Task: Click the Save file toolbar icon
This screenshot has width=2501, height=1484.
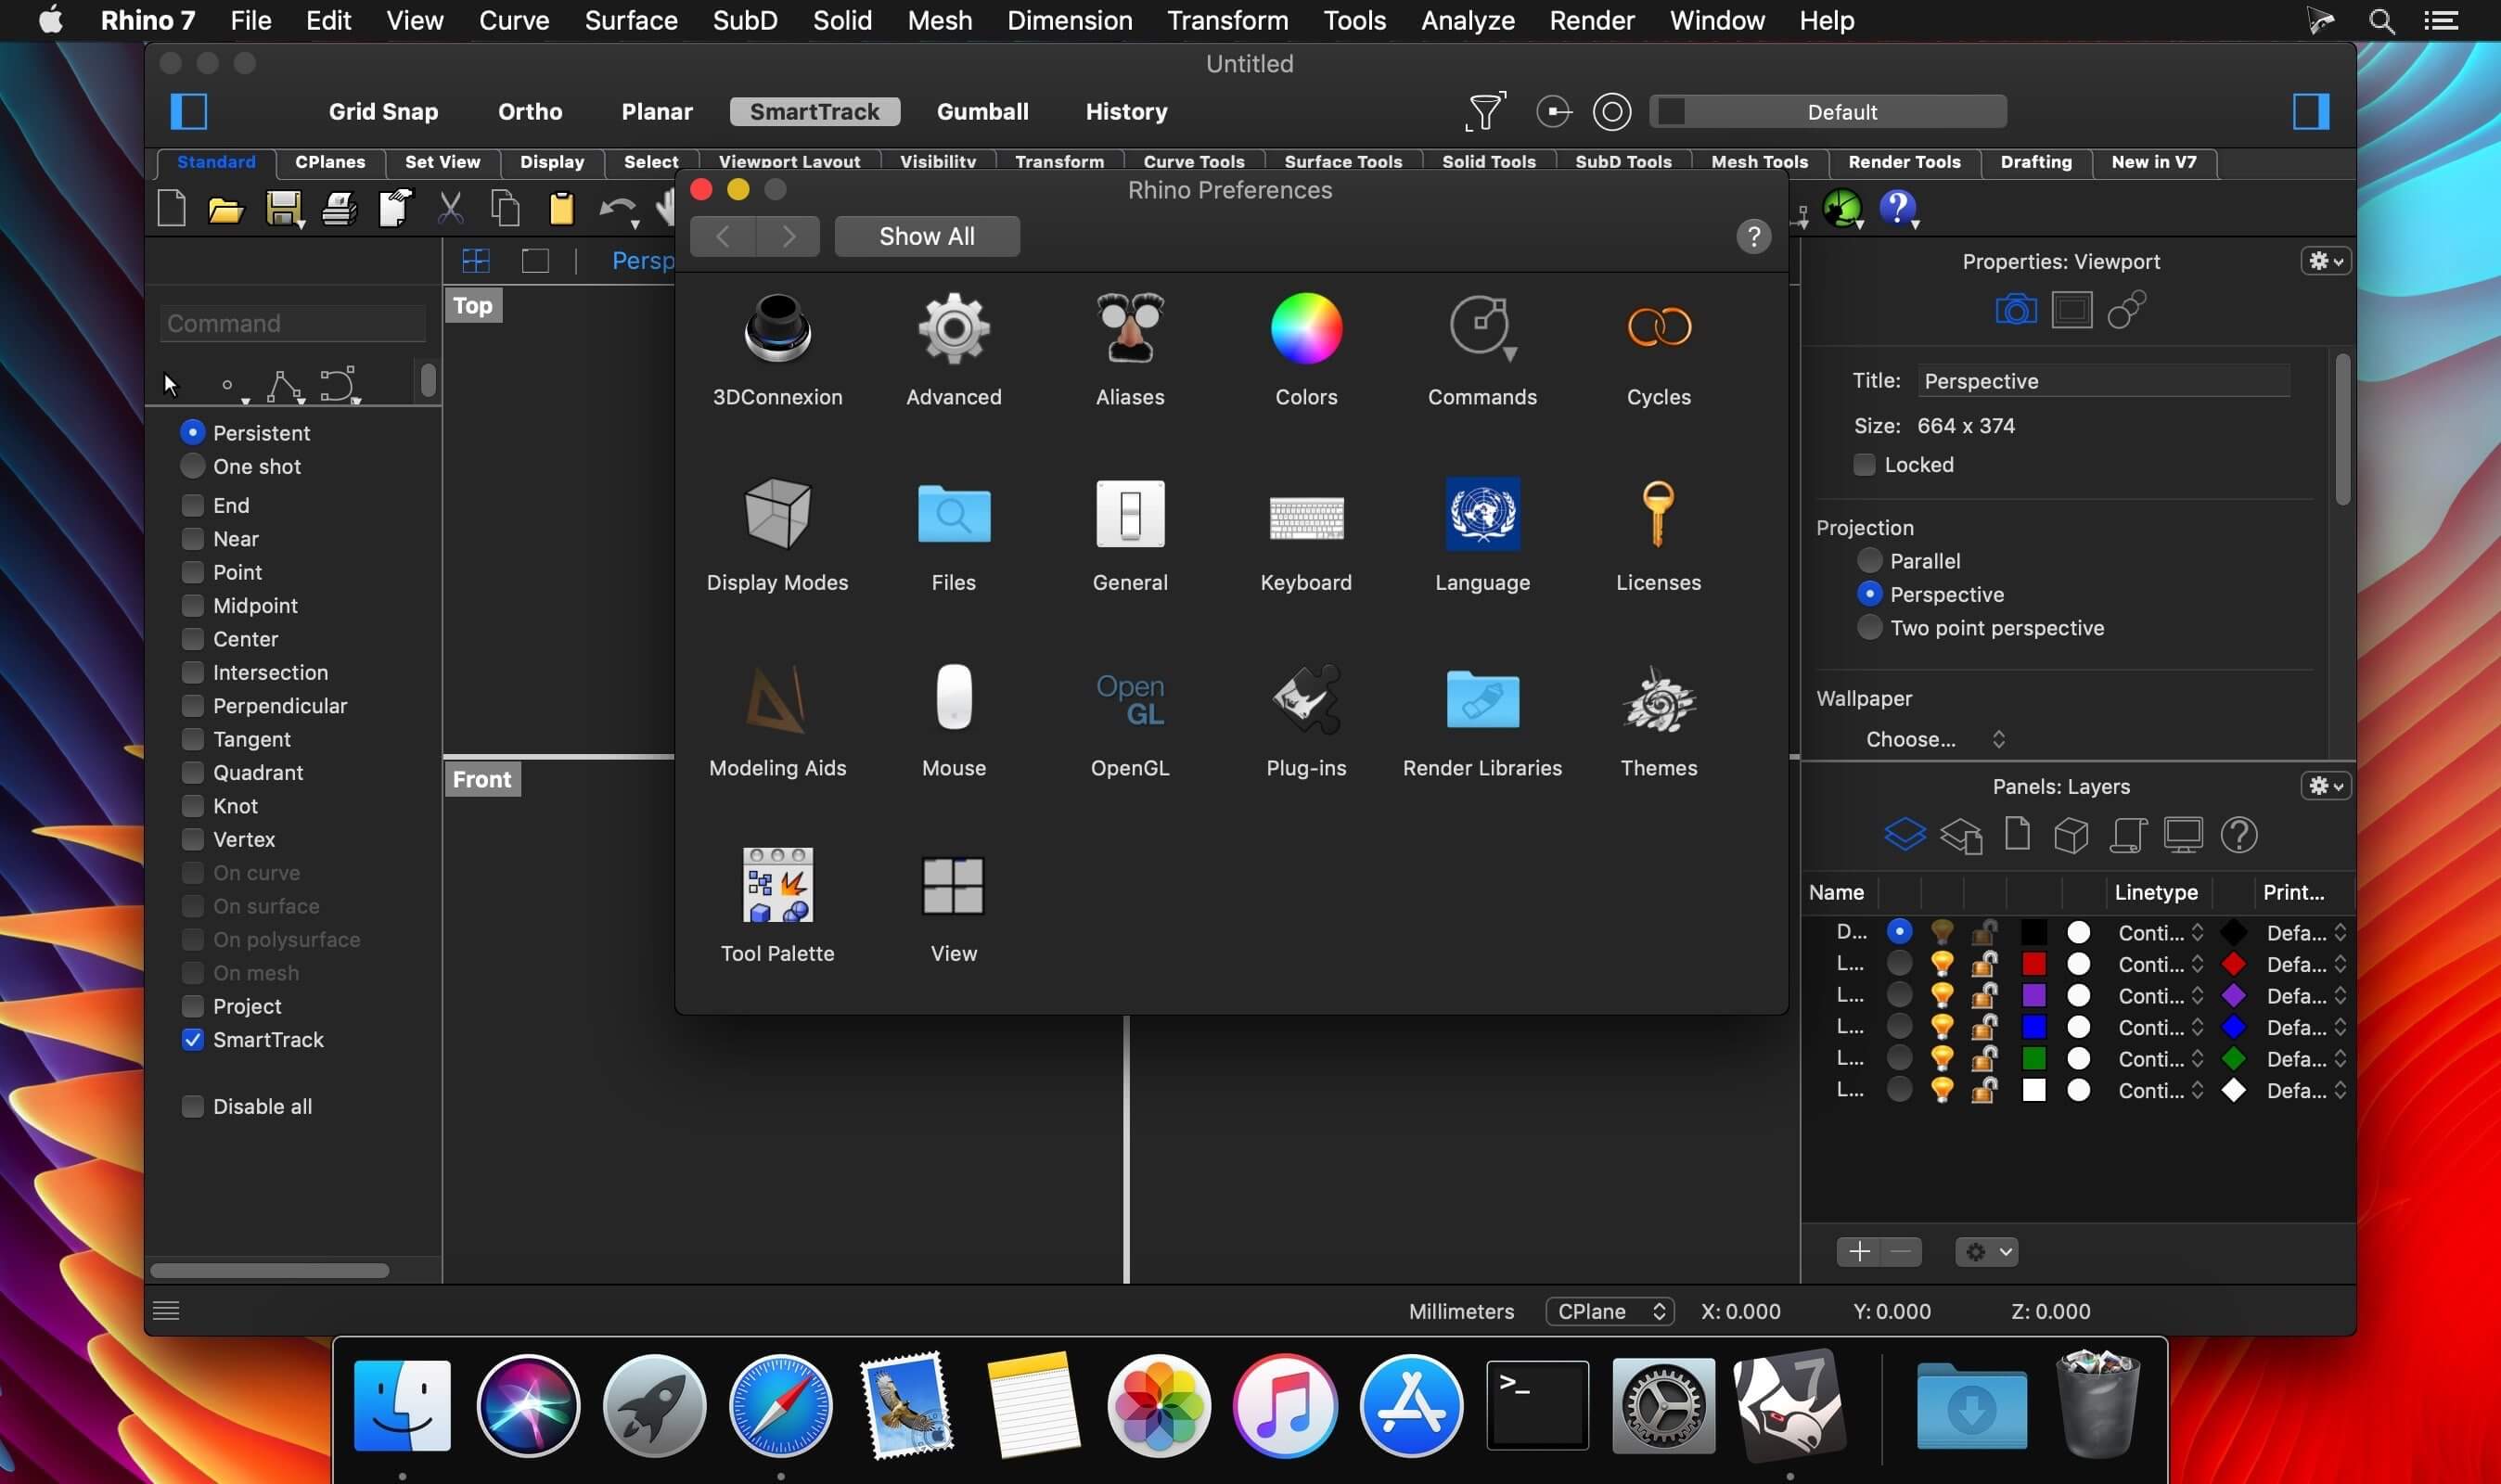Action: click(284, 209)
